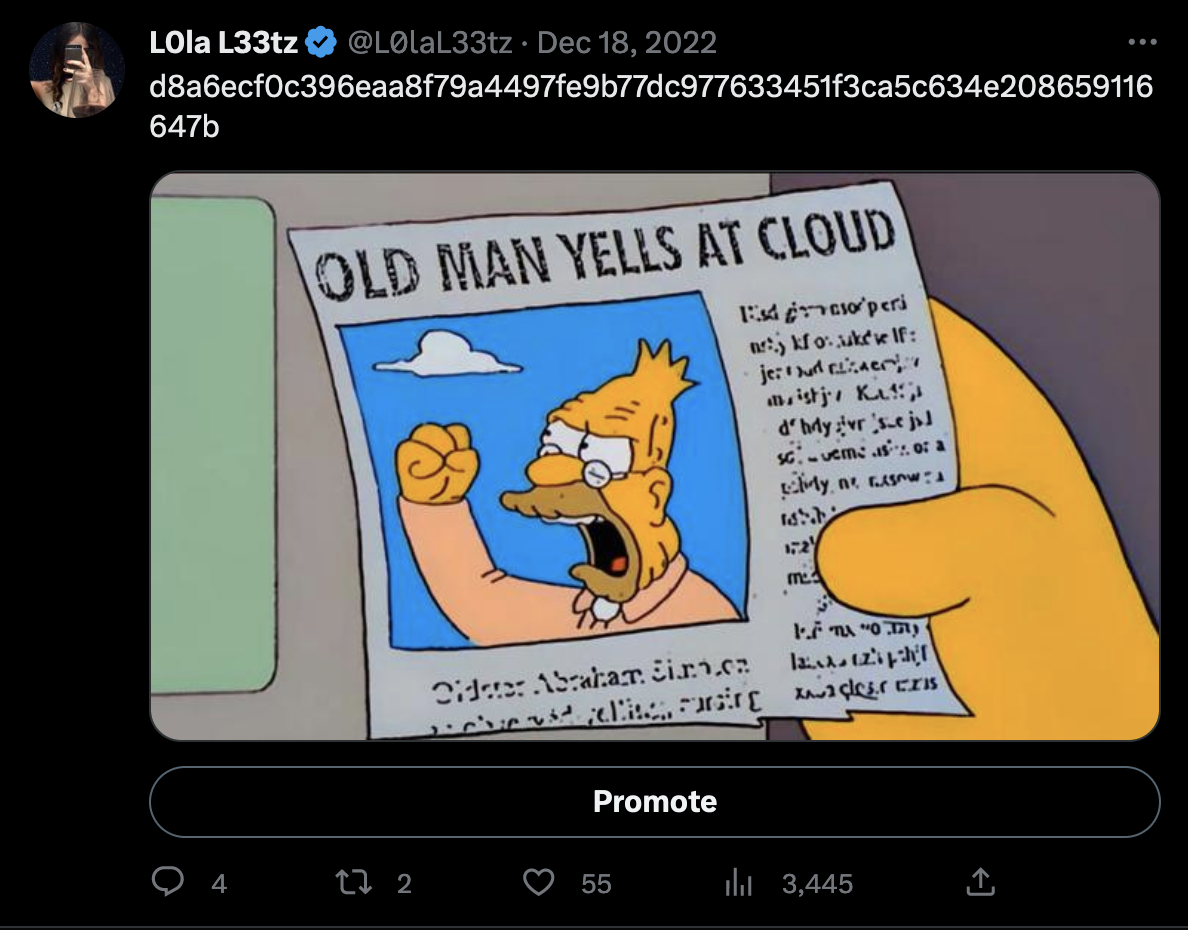This screenshot has height=930, width=1188.
Task: Click the share upload arrow icon
Action: [980, 882]
